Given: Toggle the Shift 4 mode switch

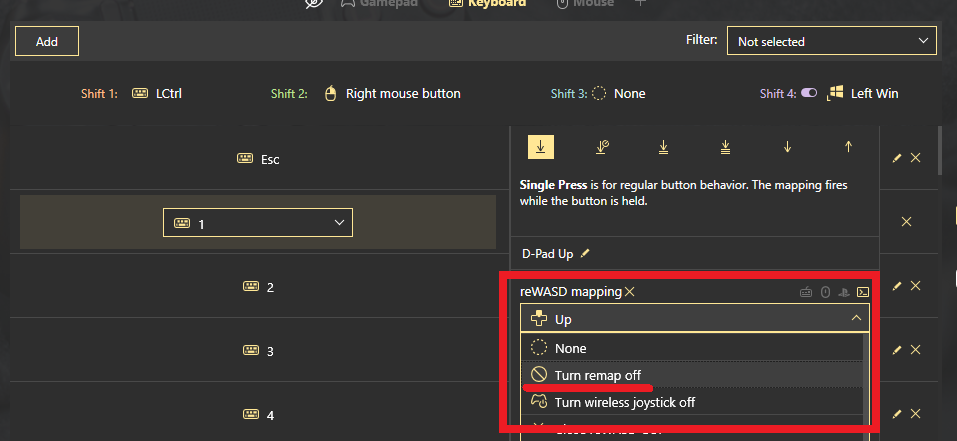Looking at the screenshot, I should click(x=809, y=93).
